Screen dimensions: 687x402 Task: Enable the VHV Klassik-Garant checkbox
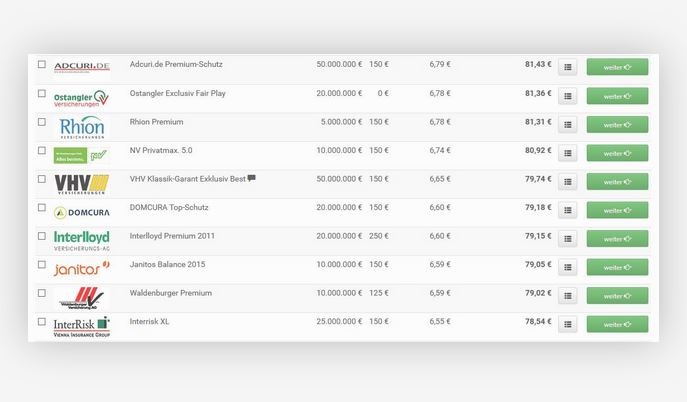[42, 179]
